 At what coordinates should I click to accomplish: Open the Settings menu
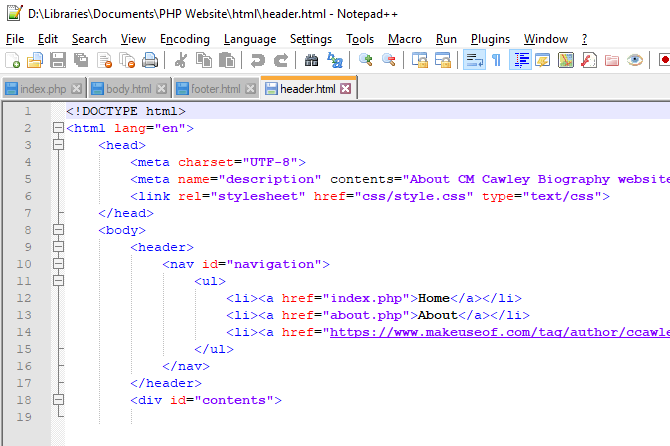[x=311, y=39]
